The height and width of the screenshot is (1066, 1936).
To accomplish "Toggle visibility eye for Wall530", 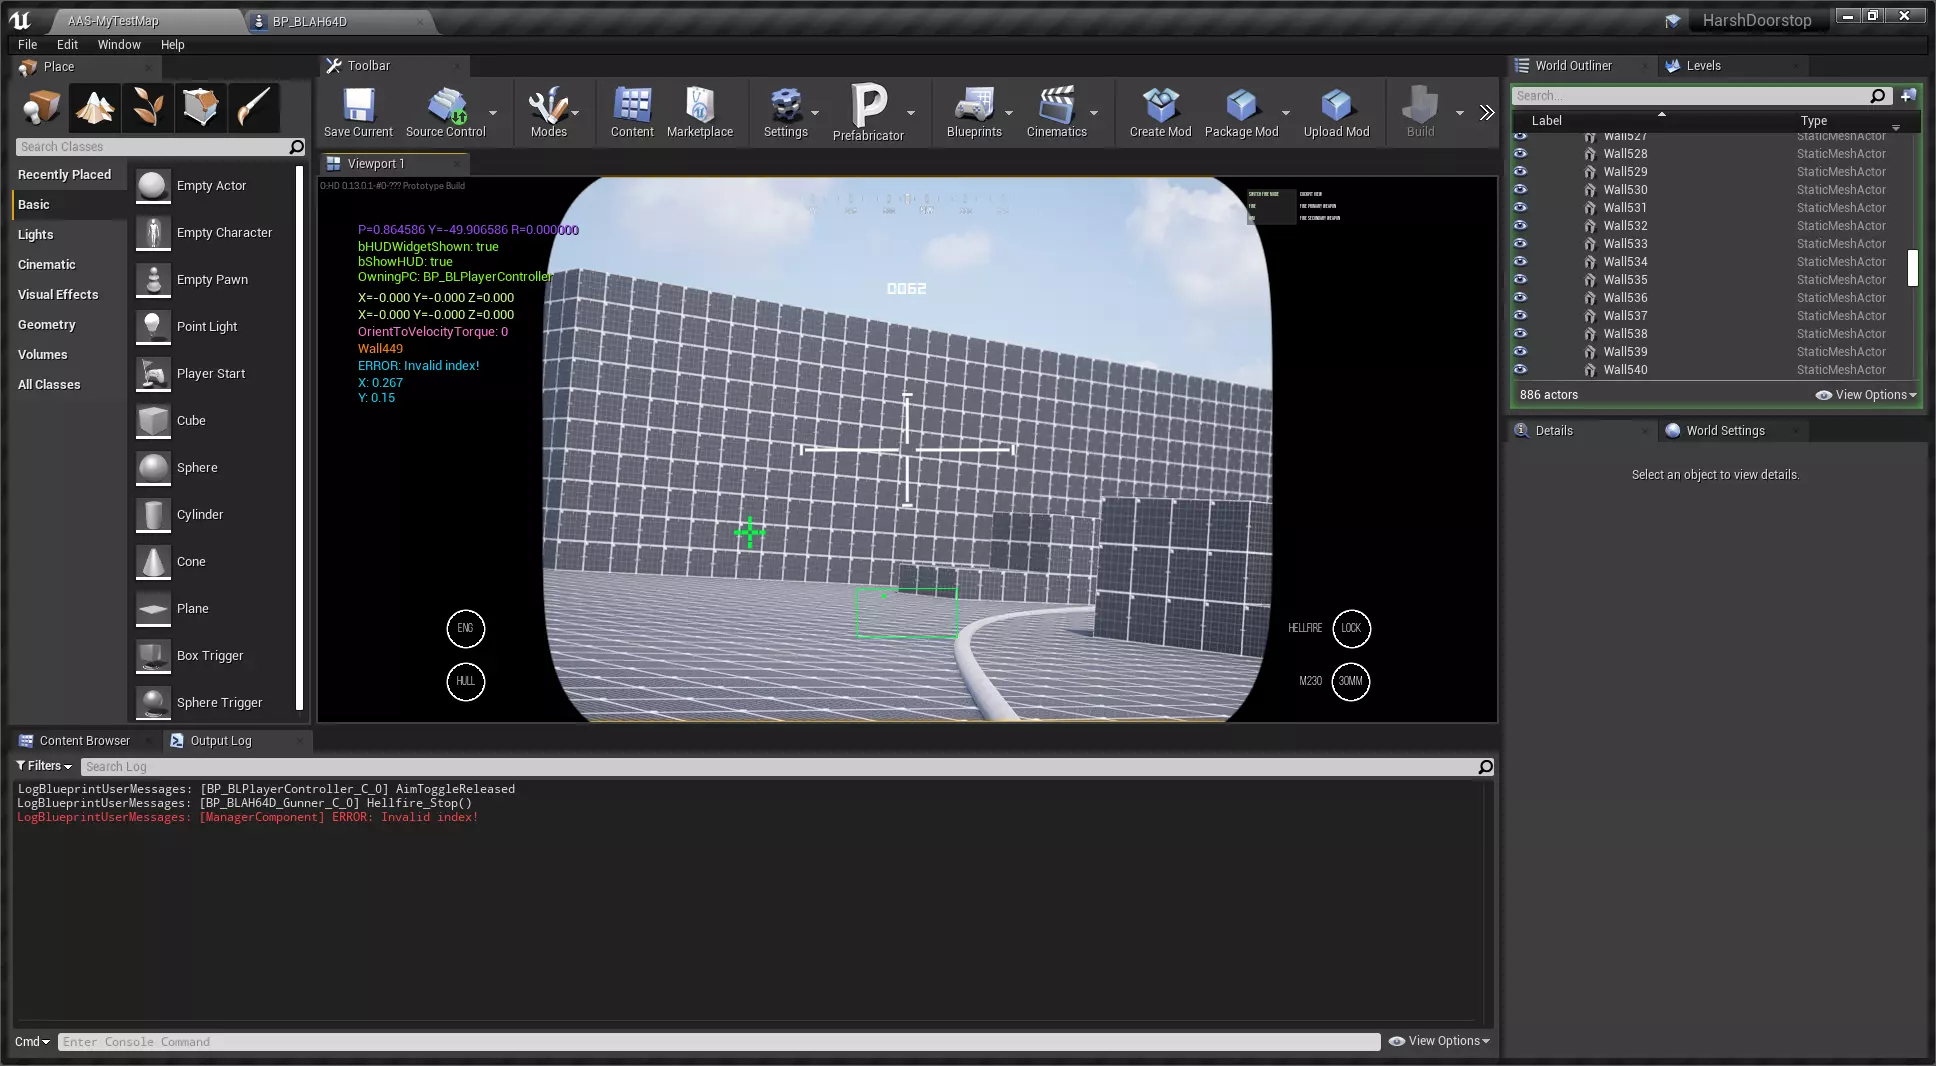I will pos(1520,189).
